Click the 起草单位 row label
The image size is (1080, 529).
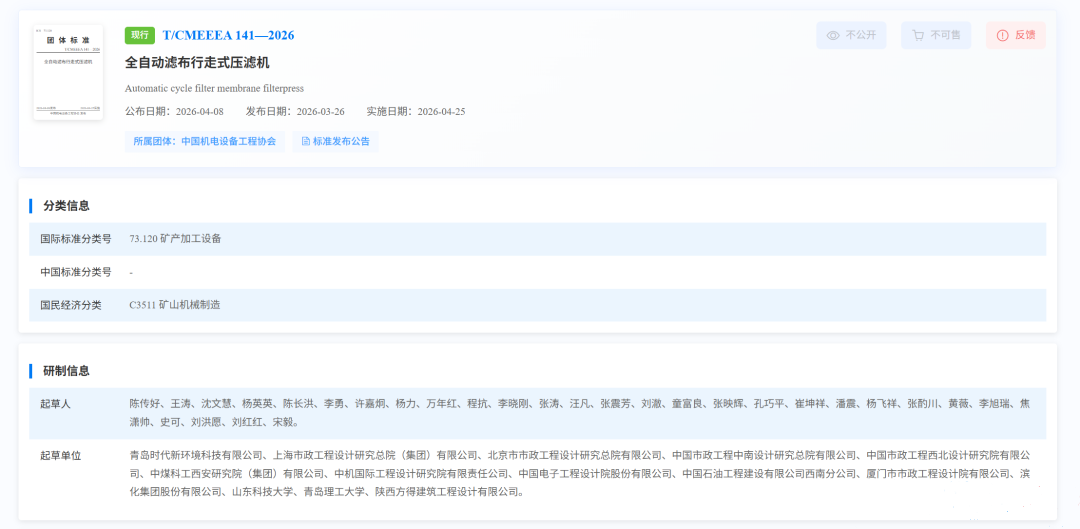(61, 456)
